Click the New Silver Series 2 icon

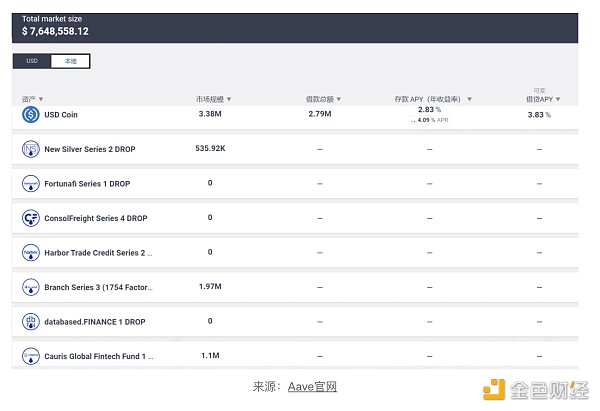31,149
